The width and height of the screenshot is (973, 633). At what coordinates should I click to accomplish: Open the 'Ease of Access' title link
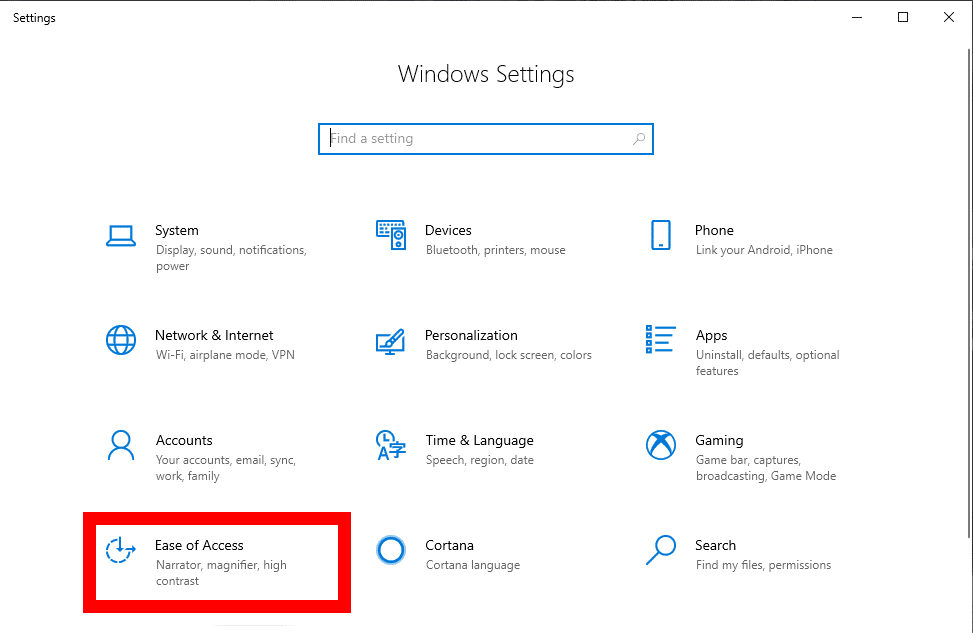199,545
